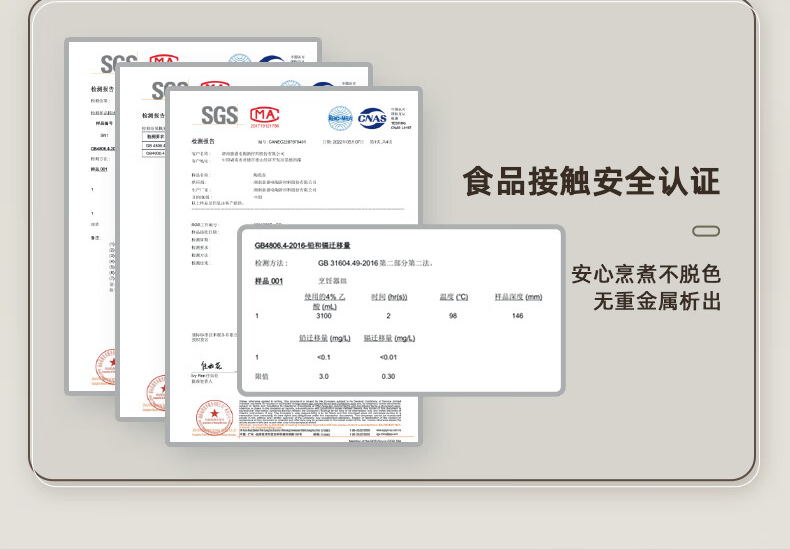Click the CNAS accreditation logo
The width and height of the screenshot is (790, 550).
[372, 118]
